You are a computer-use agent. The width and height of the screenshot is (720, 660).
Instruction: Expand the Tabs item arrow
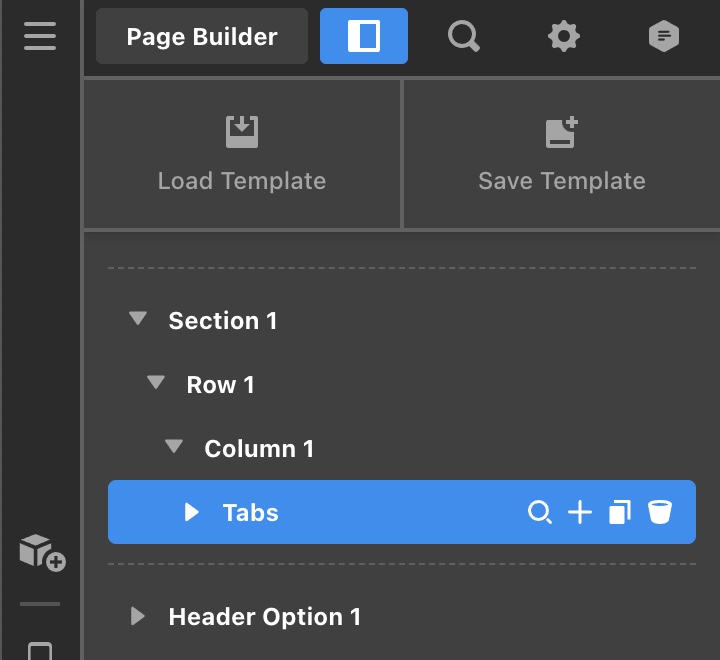tap(191, 512)
